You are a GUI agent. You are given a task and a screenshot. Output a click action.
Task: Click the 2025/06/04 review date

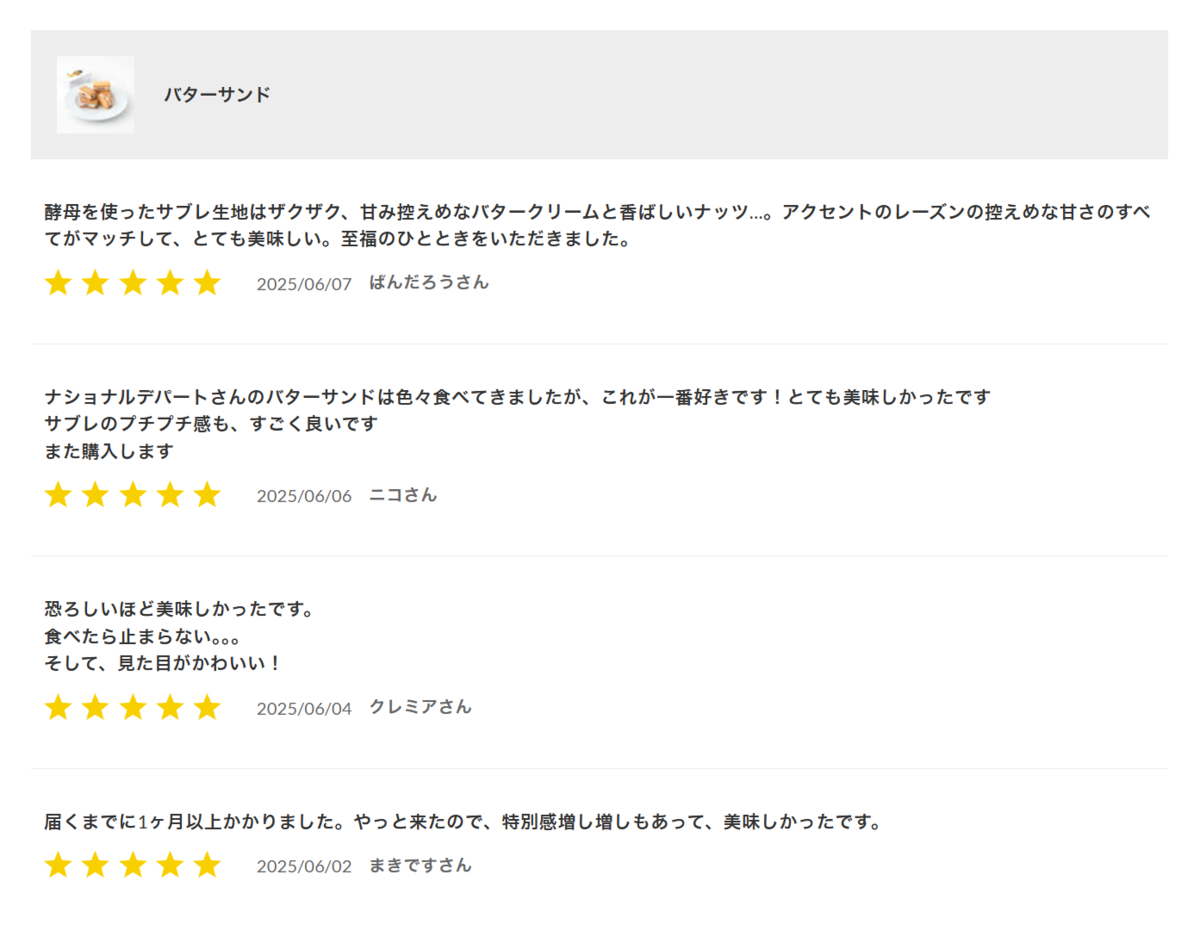click(x=304, y=709)
